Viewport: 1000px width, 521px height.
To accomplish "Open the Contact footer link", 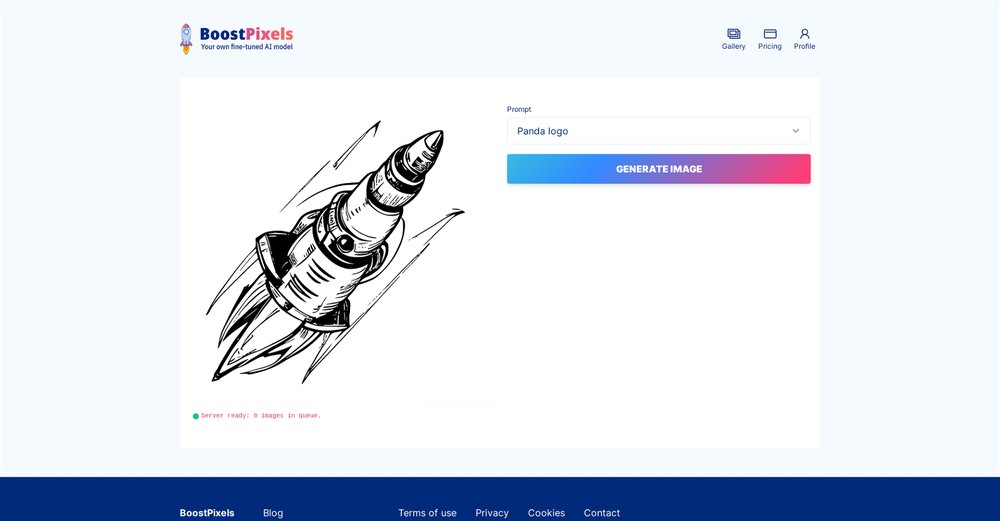I will pyautogui.click(x=601, y=513).
